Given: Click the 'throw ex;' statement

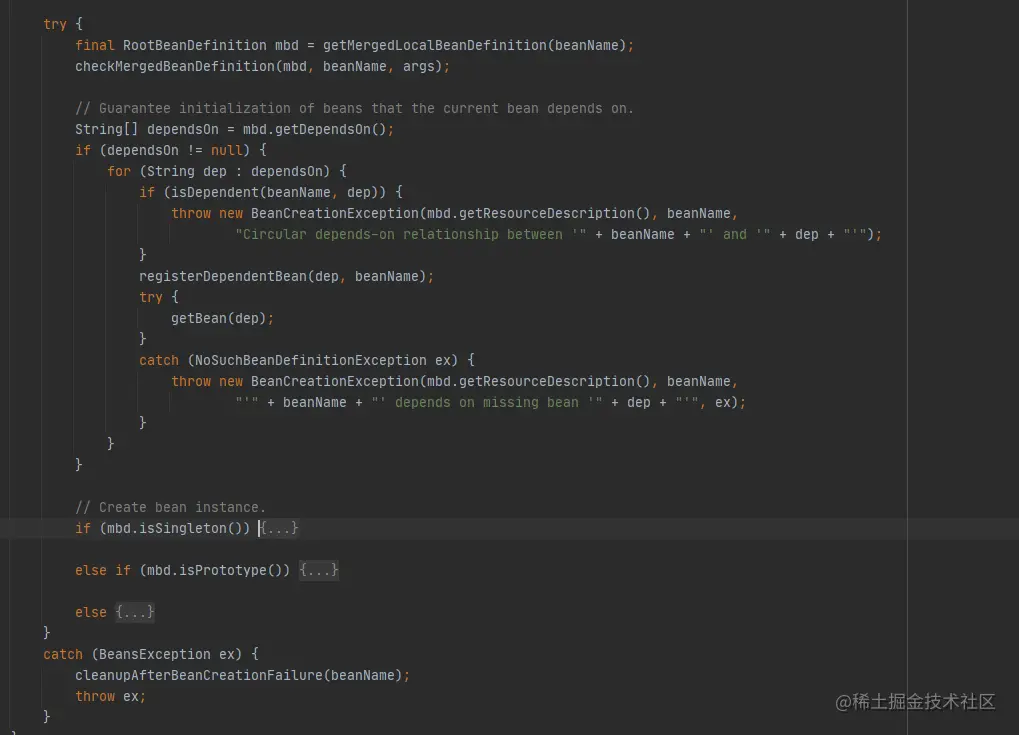Looking at the screenshot, I should pos(110,697).
